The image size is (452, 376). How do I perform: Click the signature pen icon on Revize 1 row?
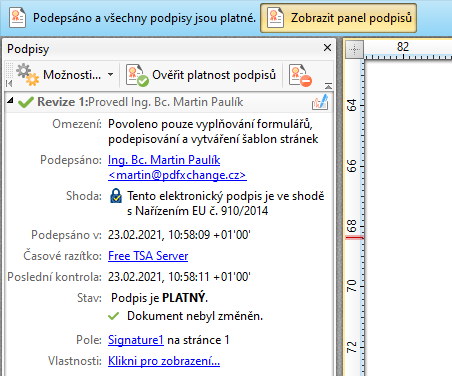pyautogui.click(x=320, y=102)
